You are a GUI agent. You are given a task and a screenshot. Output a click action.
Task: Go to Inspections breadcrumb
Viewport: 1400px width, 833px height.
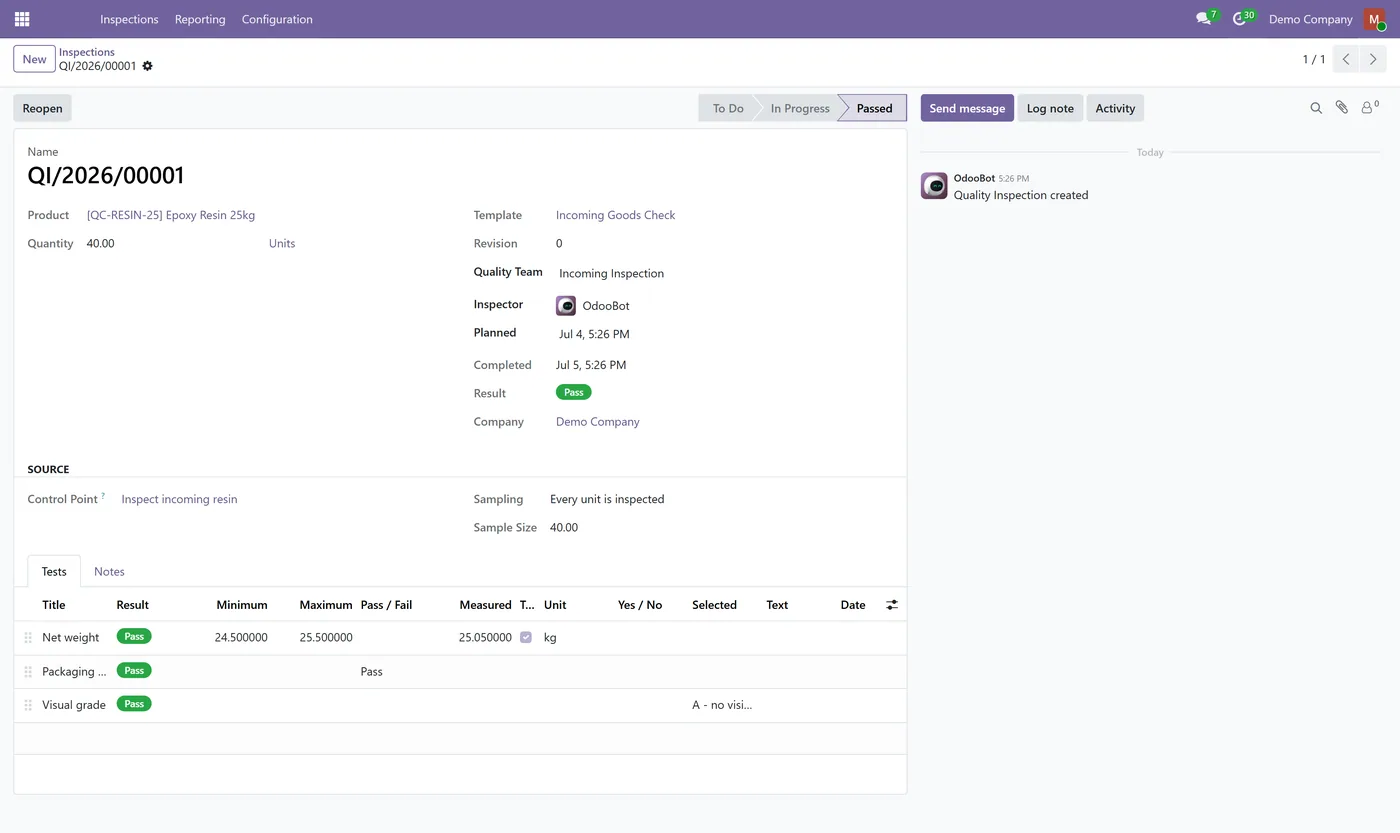[87, 52]
